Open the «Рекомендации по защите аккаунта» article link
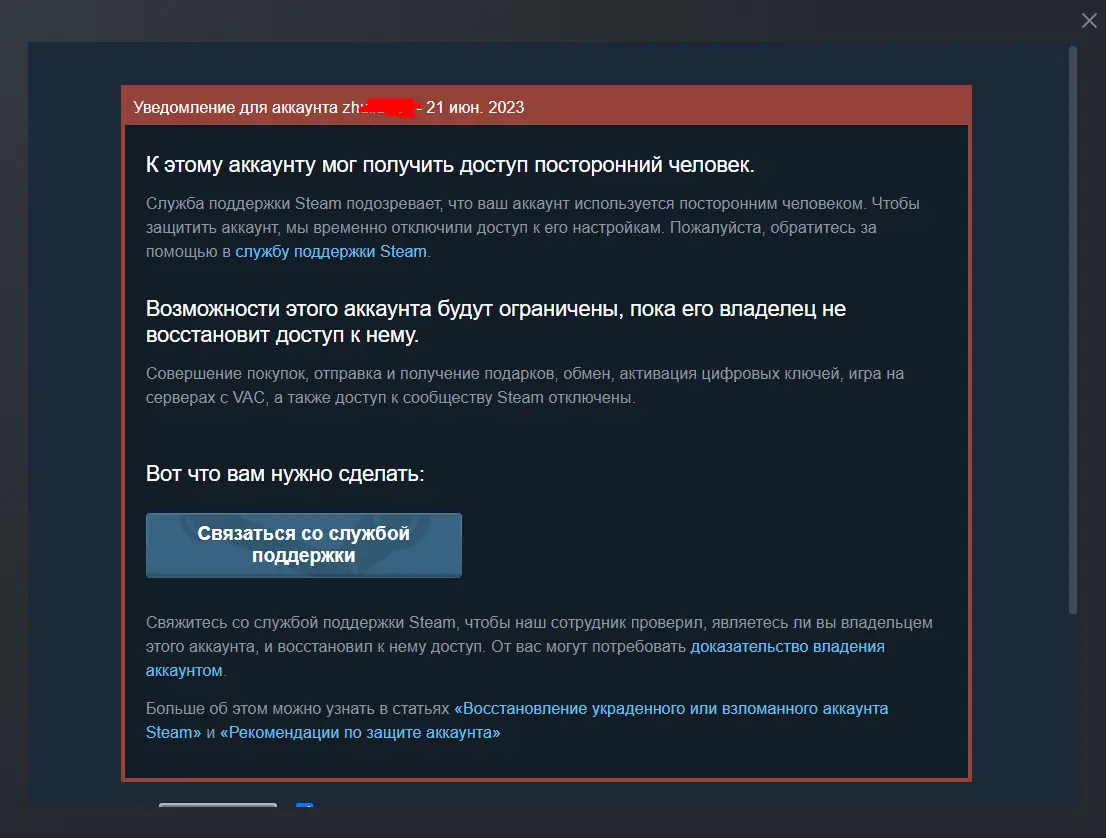 (360, 733)
